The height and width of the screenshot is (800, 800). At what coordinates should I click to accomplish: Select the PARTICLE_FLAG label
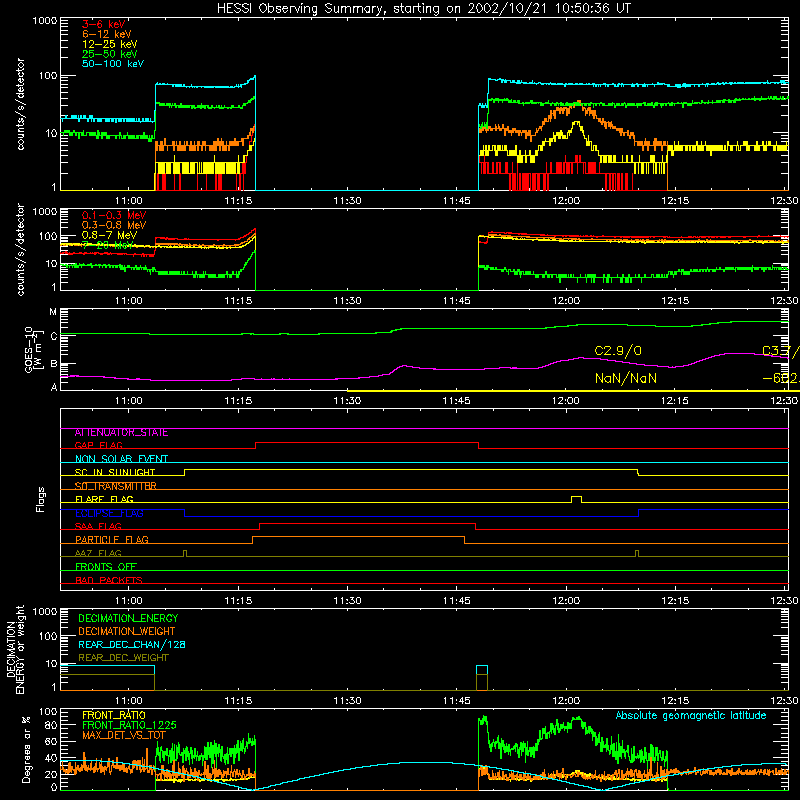coord(112,540)
